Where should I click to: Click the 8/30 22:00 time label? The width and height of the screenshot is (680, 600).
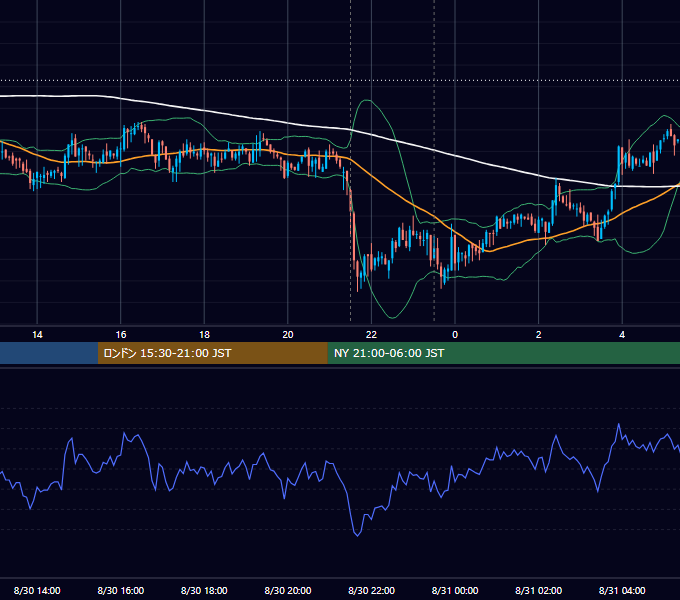click(x=372, y=590)
